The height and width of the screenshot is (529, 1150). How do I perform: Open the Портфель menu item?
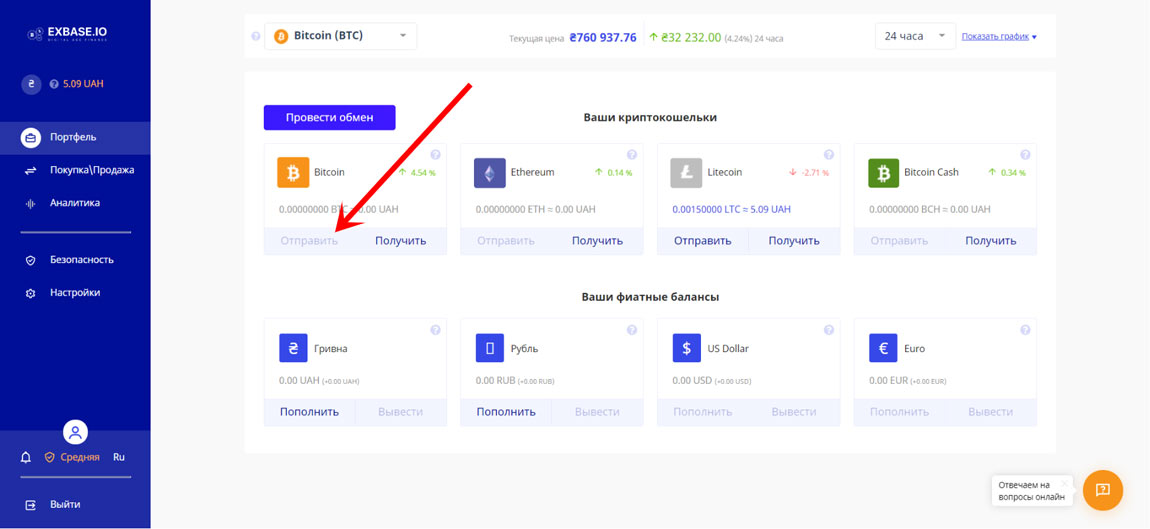[75, 137]
